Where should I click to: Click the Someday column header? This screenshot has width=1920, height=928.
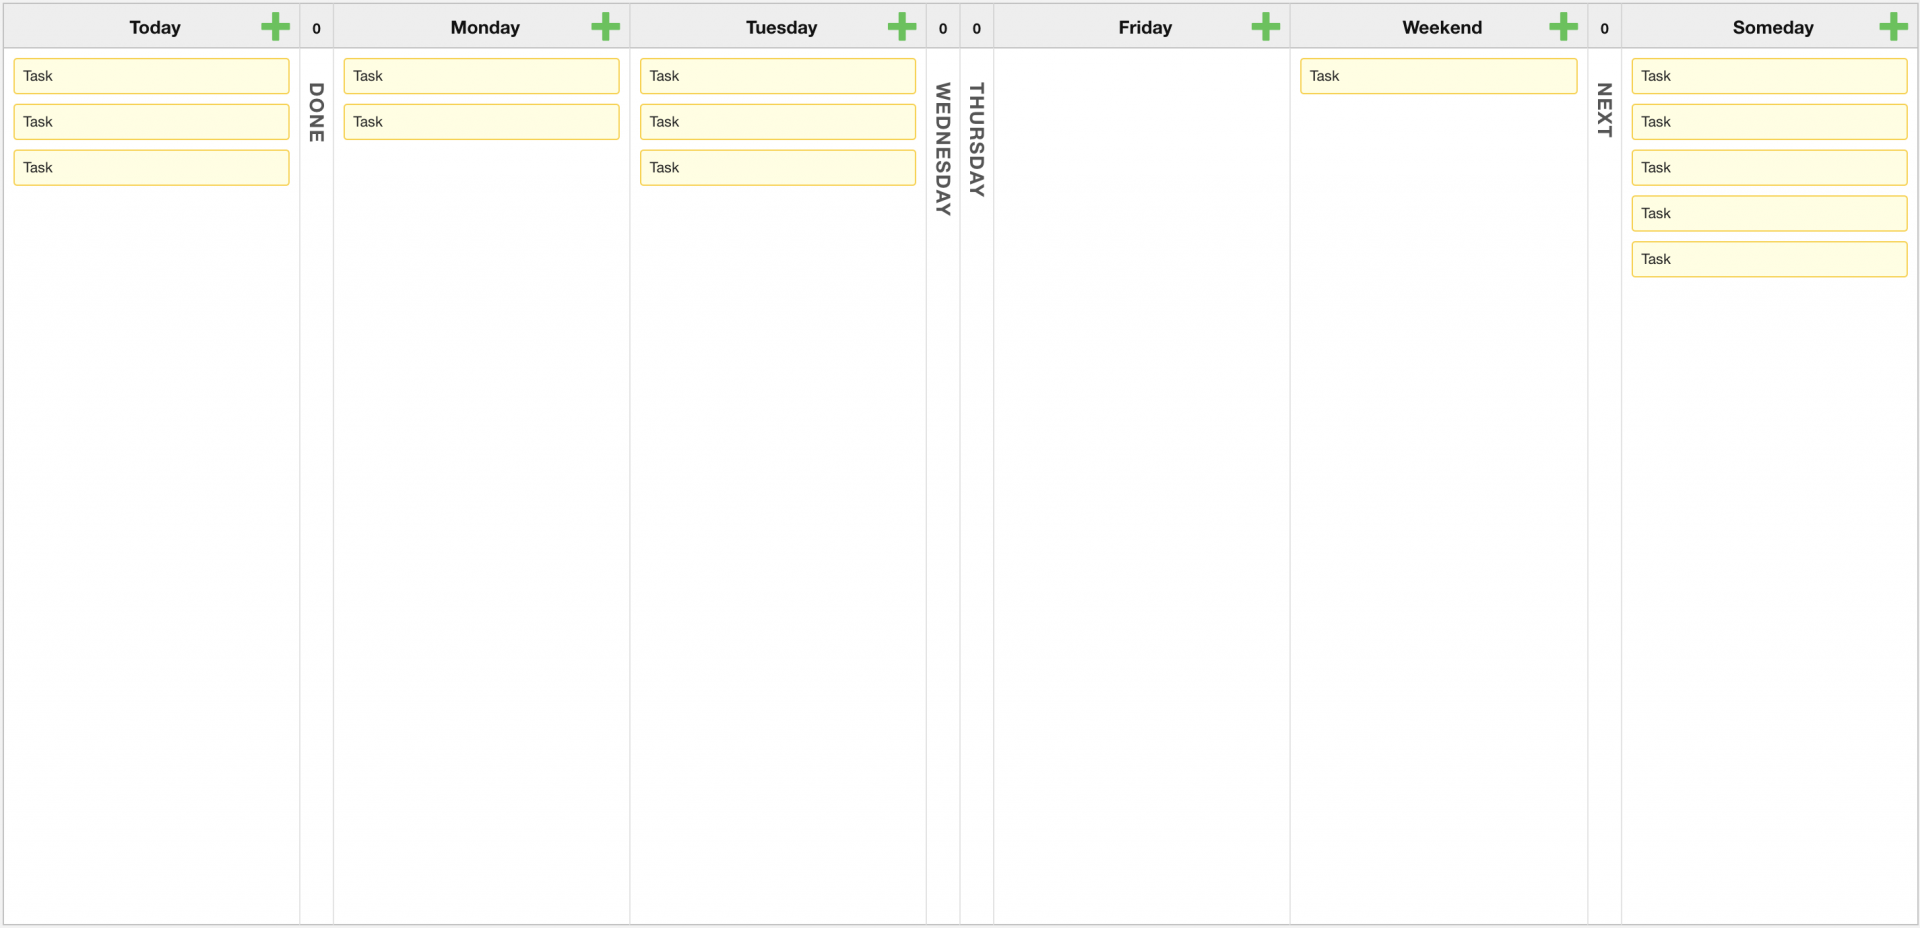[1773, 28]
